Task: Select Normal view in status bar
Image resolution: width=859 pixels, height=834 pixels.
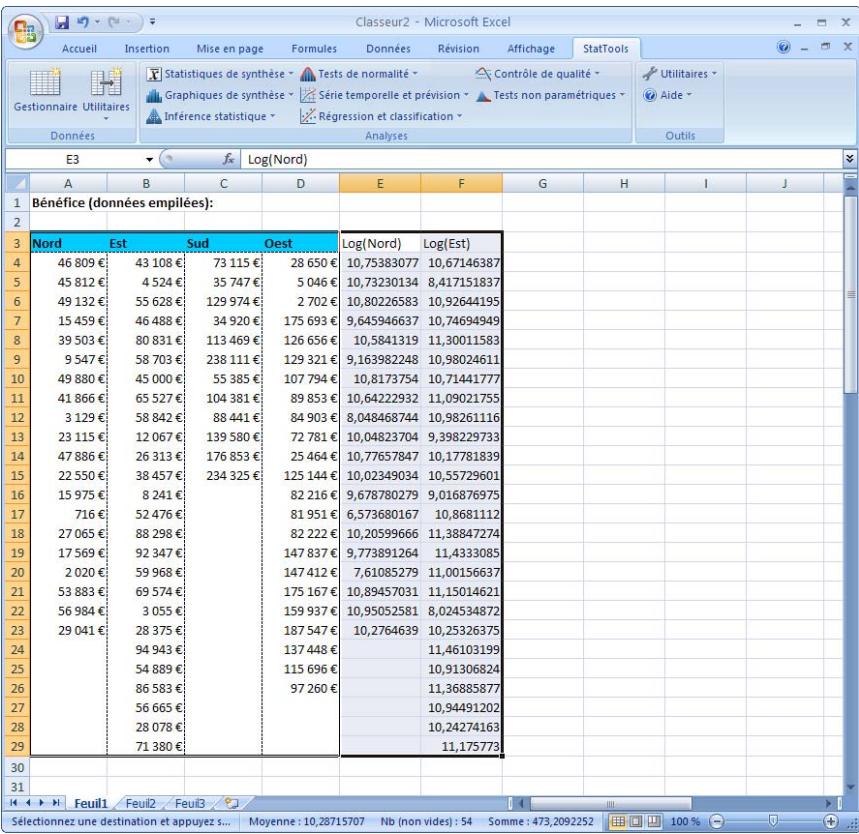Action: [618, 819]
